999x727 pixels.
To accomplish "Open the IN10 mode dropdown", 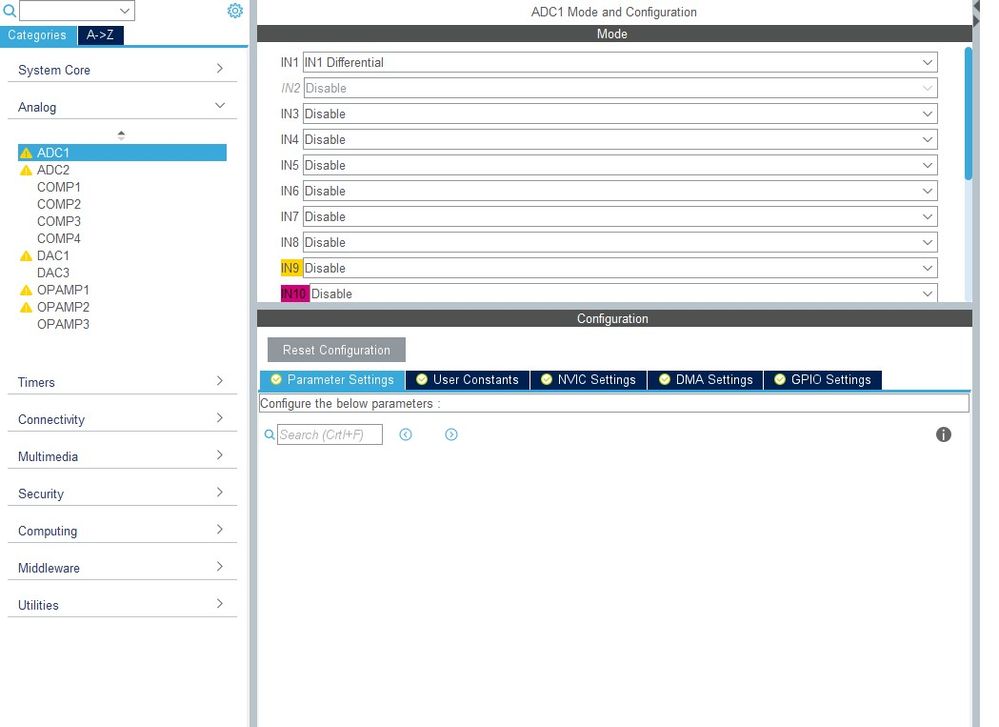I will [623, 293].
